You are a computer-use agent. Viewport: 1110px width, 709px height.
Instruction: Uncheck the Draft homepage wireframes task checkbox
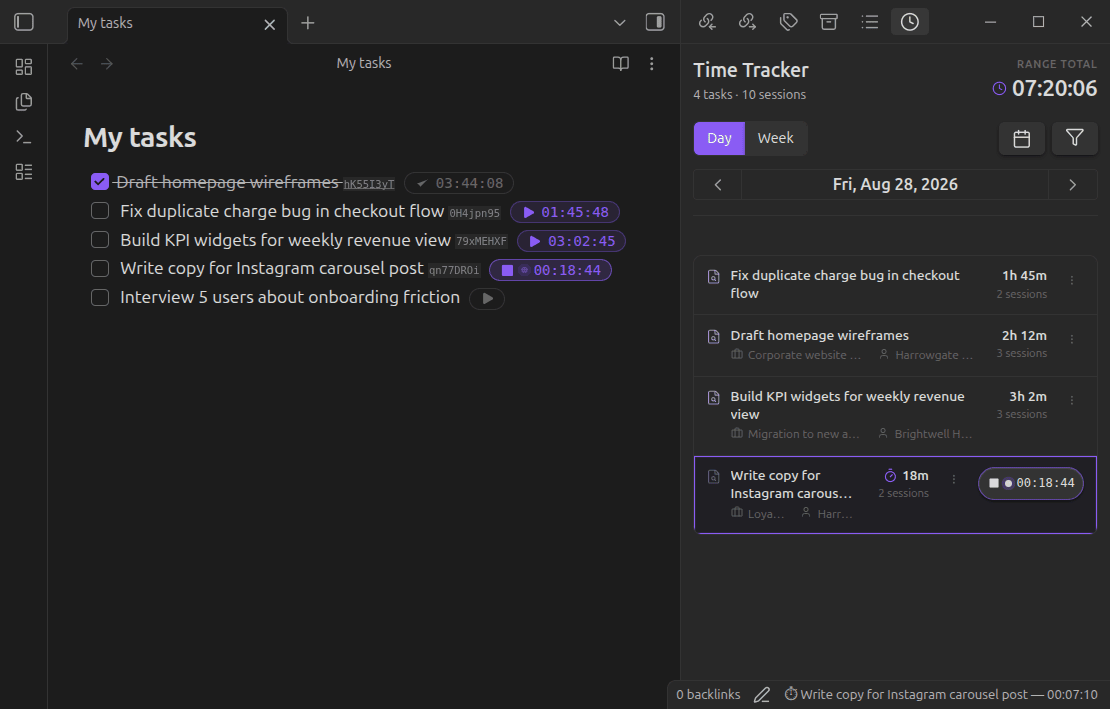click(100, 182)
